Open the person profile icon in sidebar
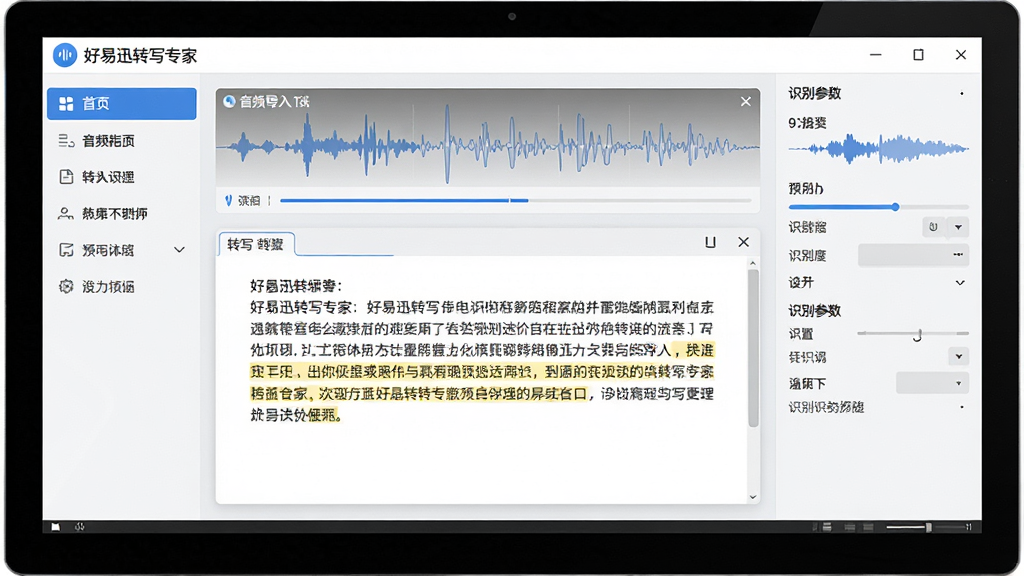Image resolution: width=1024 pixels, height=576 pixels. click(66, 214)
